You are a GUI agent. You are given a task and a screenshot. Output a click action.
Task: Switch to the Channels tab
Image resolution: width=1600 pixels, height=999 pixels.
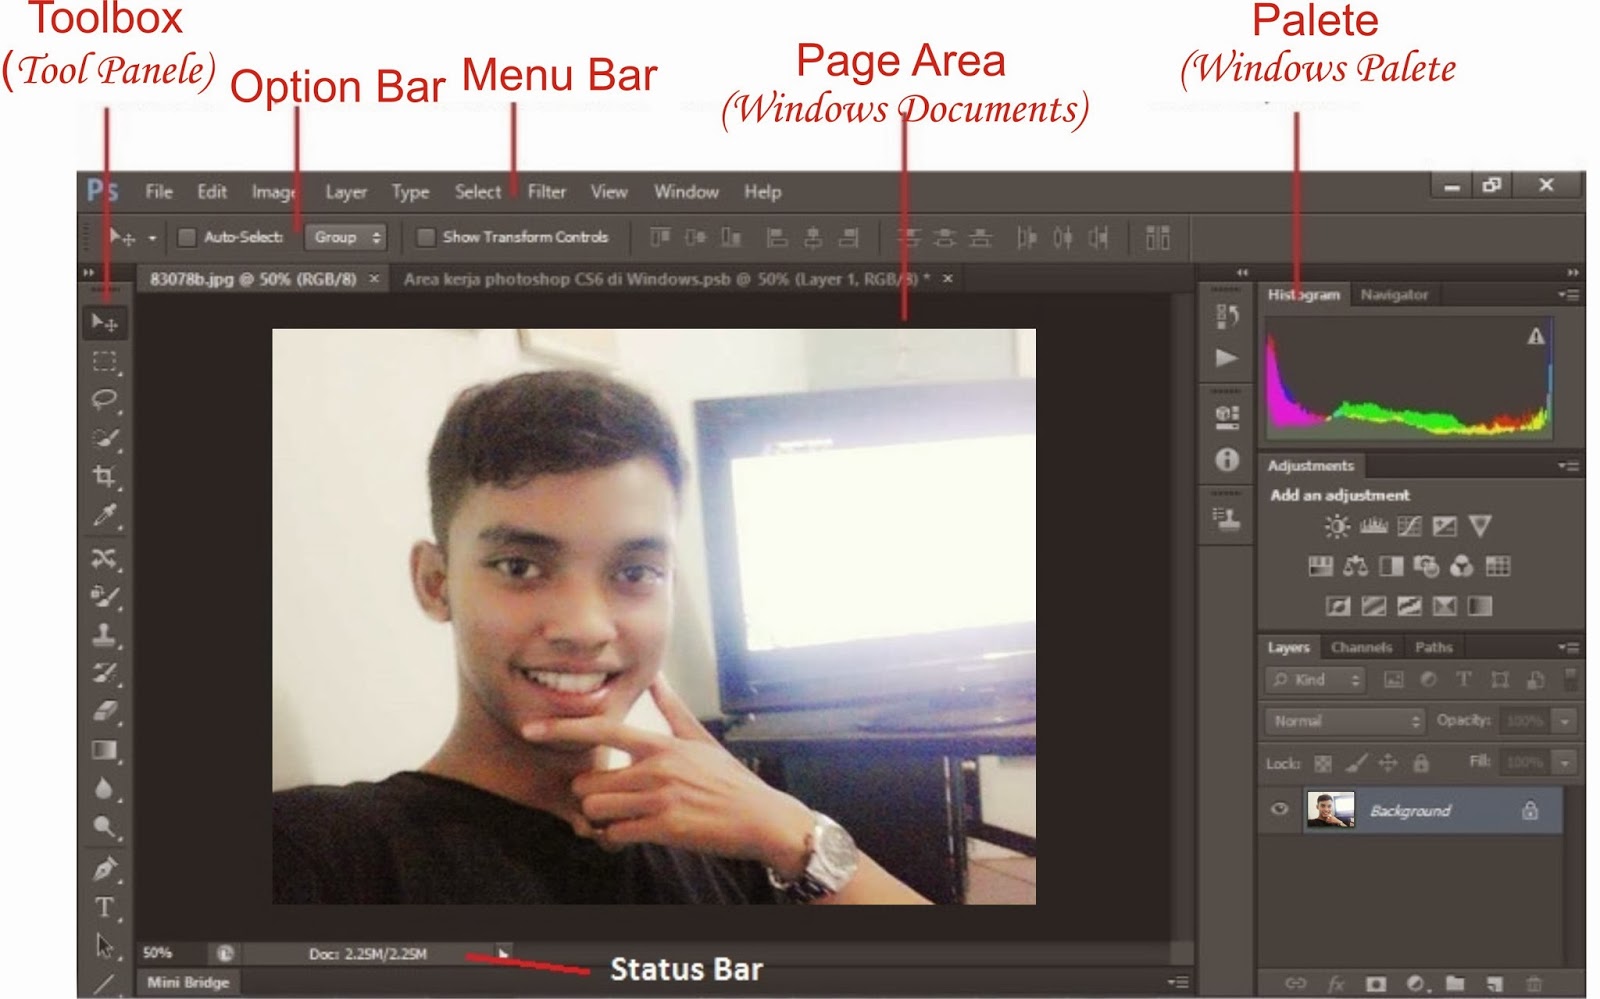point(1364,647)
